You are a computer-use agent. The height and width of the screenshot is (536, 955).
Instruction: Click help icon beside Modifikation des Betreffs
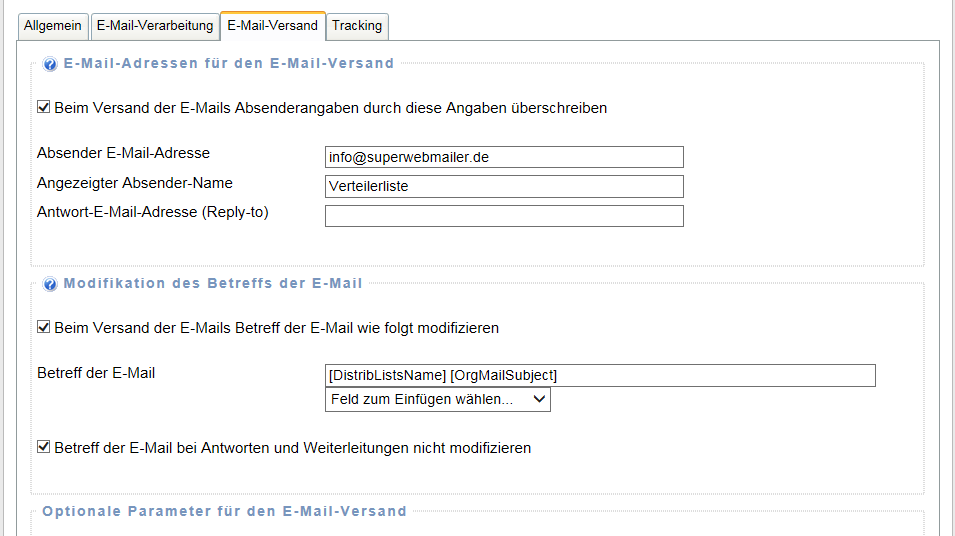pos(50,284)
